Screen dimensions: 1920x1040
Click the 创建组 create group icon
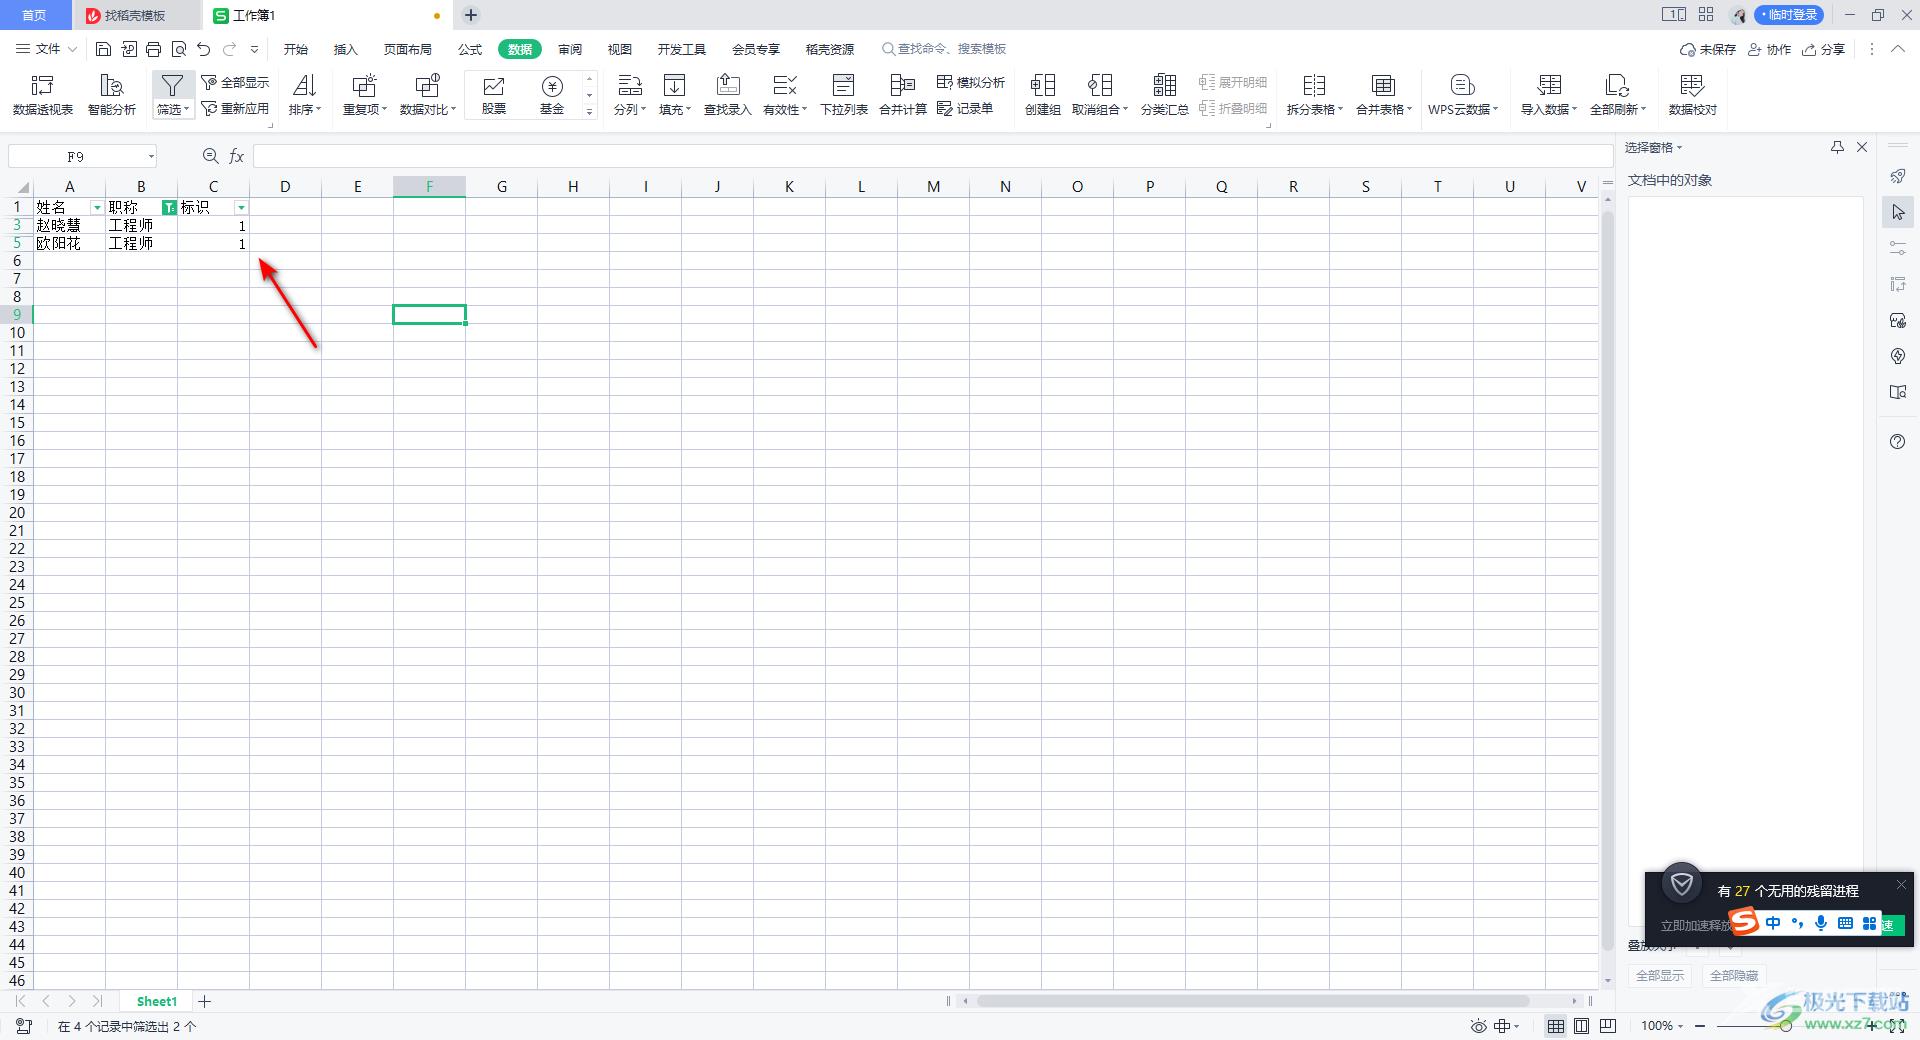tap(1043, 86)
